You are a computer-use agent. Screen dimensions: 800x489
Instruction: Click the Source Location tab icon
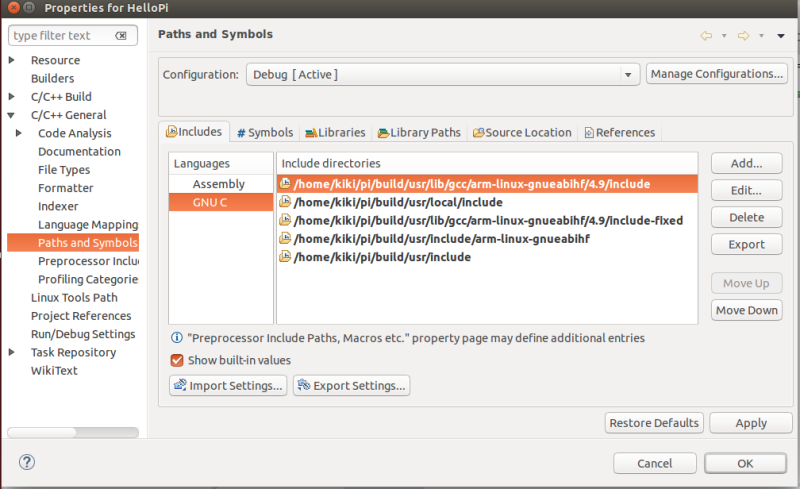pyautogui.click(x=479, y=133)
